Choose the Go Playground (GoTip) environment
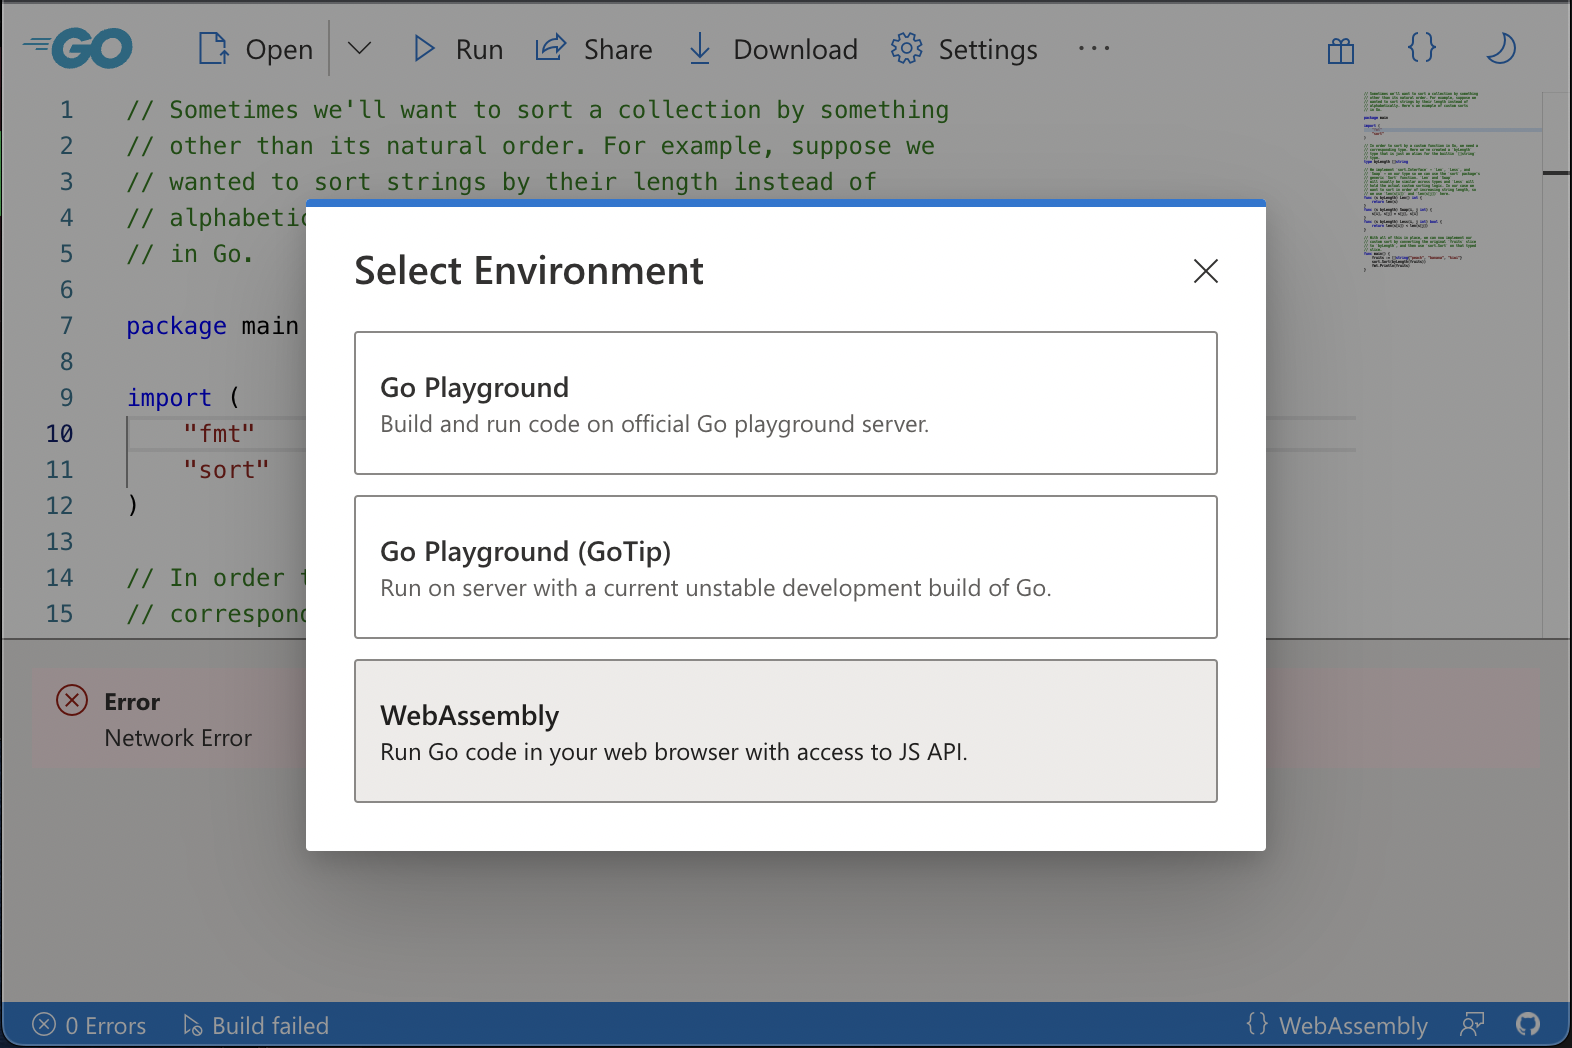The image size is (1572, 1048). pos(786,567)
